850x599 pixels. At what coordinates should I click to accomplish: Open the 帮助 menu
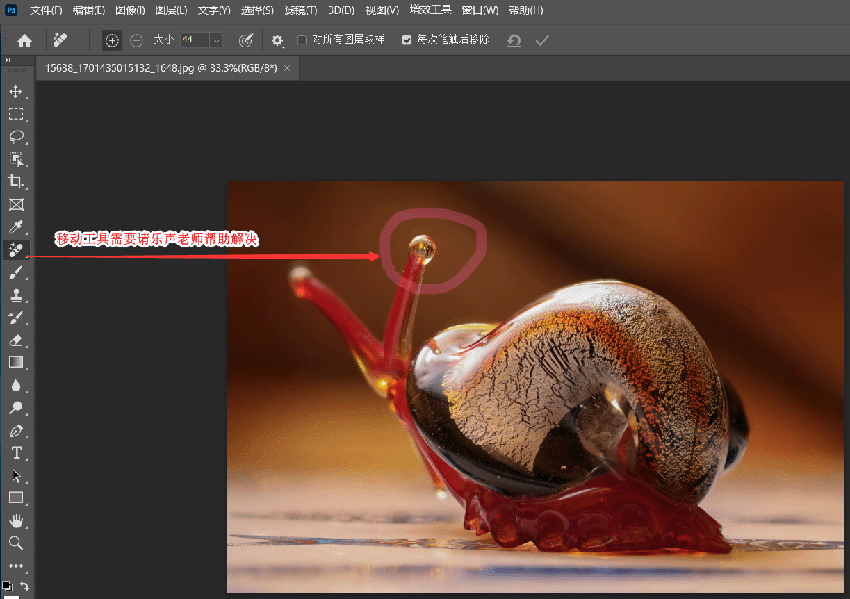[526, 10]
